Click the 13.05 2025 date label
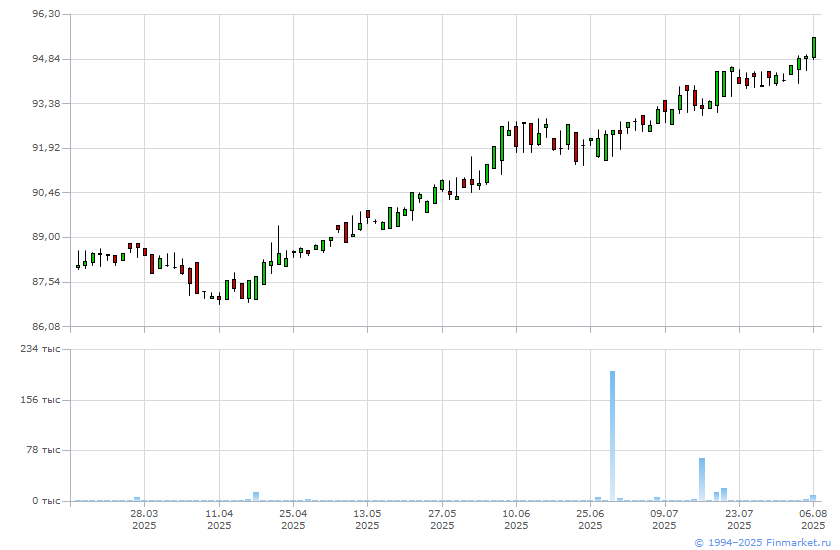Screen dimensions: 840x550 coord(367,519)
